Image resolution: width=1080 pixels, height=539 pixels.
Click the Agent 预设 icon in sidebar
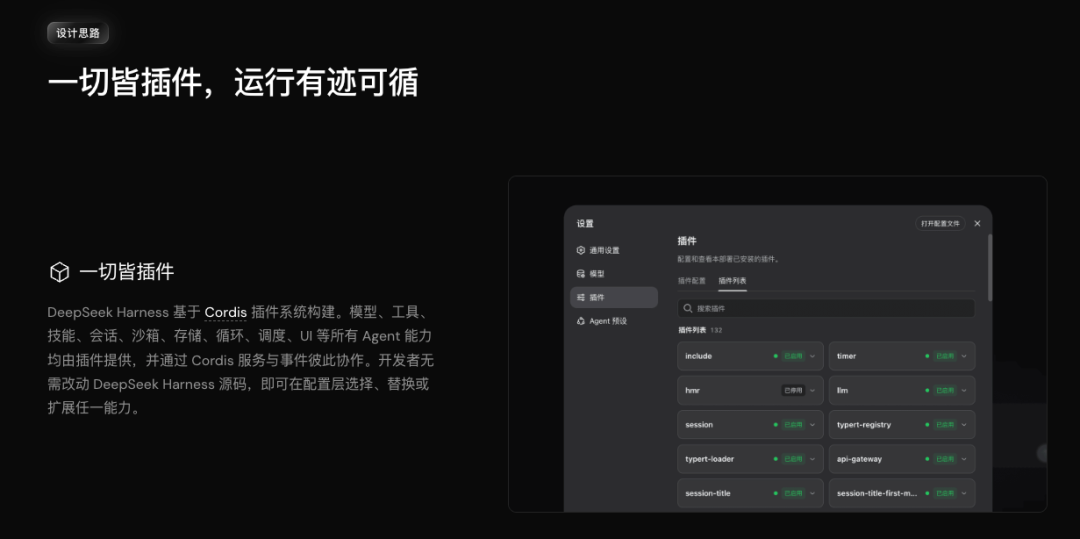click(581, 321)
